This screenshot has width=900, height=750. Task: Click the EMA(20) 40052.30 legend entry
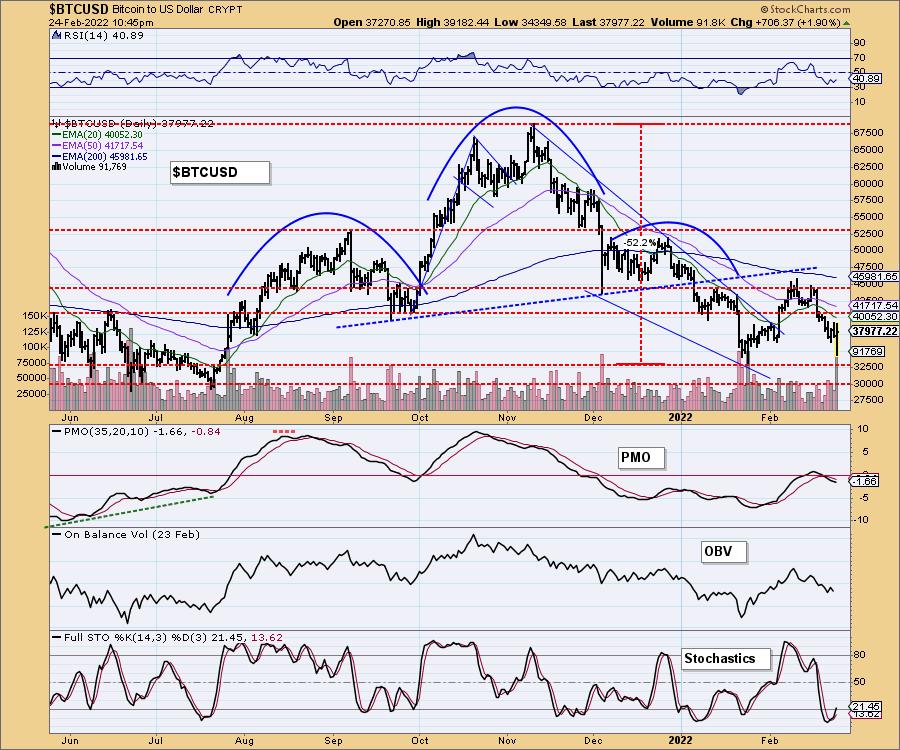point(102,135)
